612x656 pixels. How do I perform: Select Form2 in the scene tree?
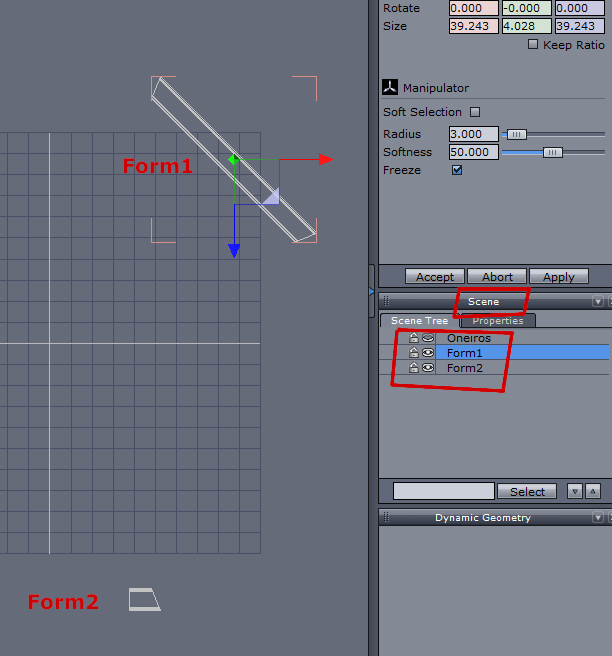coord(464,368)
